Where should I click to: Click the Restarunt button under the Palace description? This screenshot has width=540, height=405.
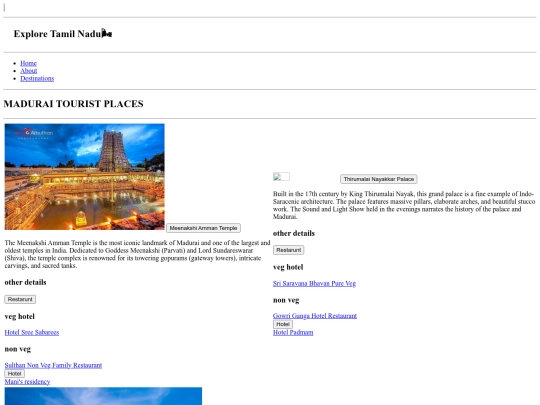pyautogui.click(x=288, y=250)
